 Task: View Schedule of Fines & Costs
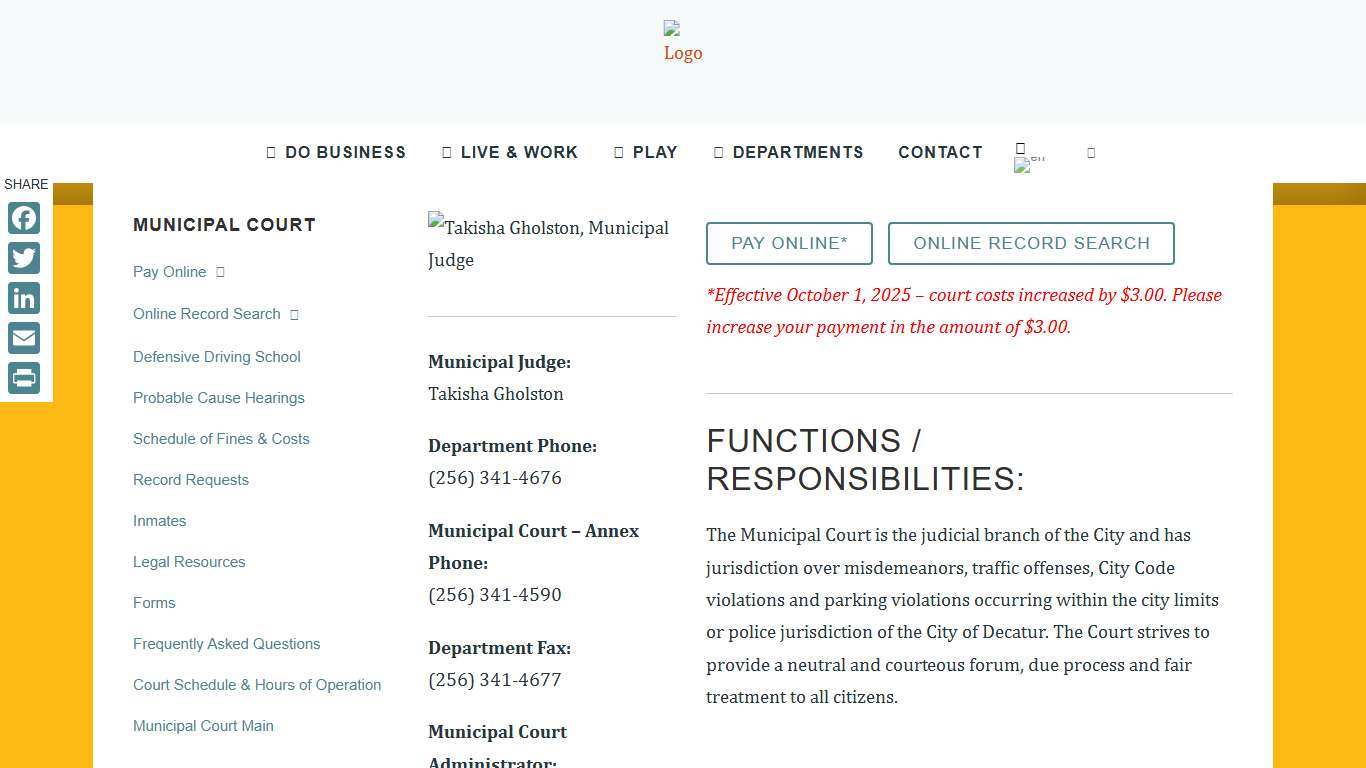tap(221, 439)
